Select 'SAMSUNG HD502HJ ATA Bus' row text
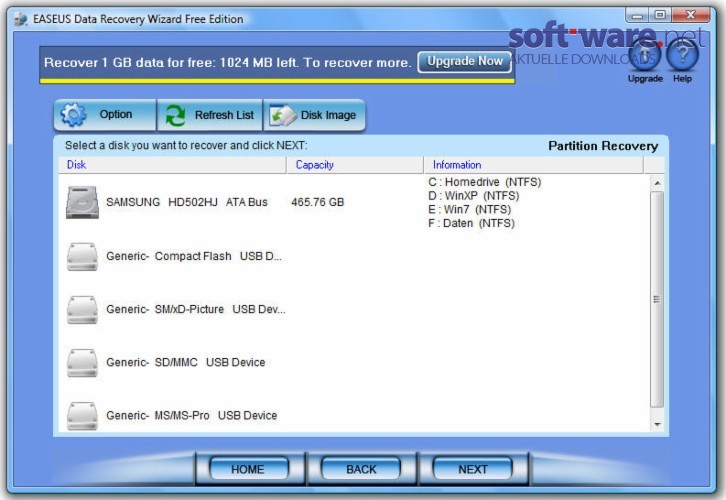Image resolution: width=726 pixels, height=500 pixels. point(187,202)
